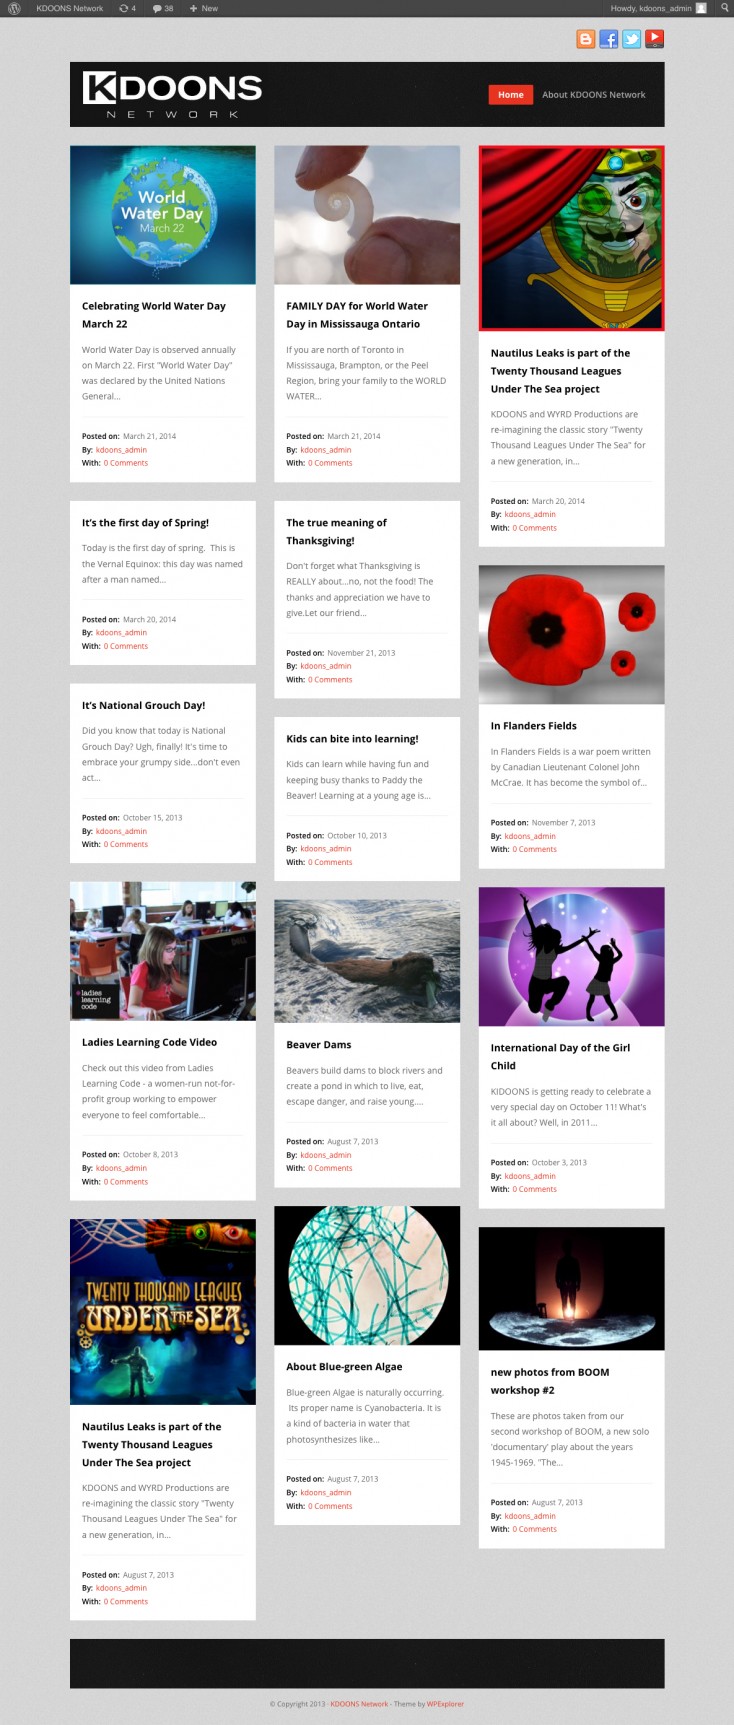This screenshot has width=734, height=1725.
Task: Open the About KDOONS Network page
Action: pos(593,95)
